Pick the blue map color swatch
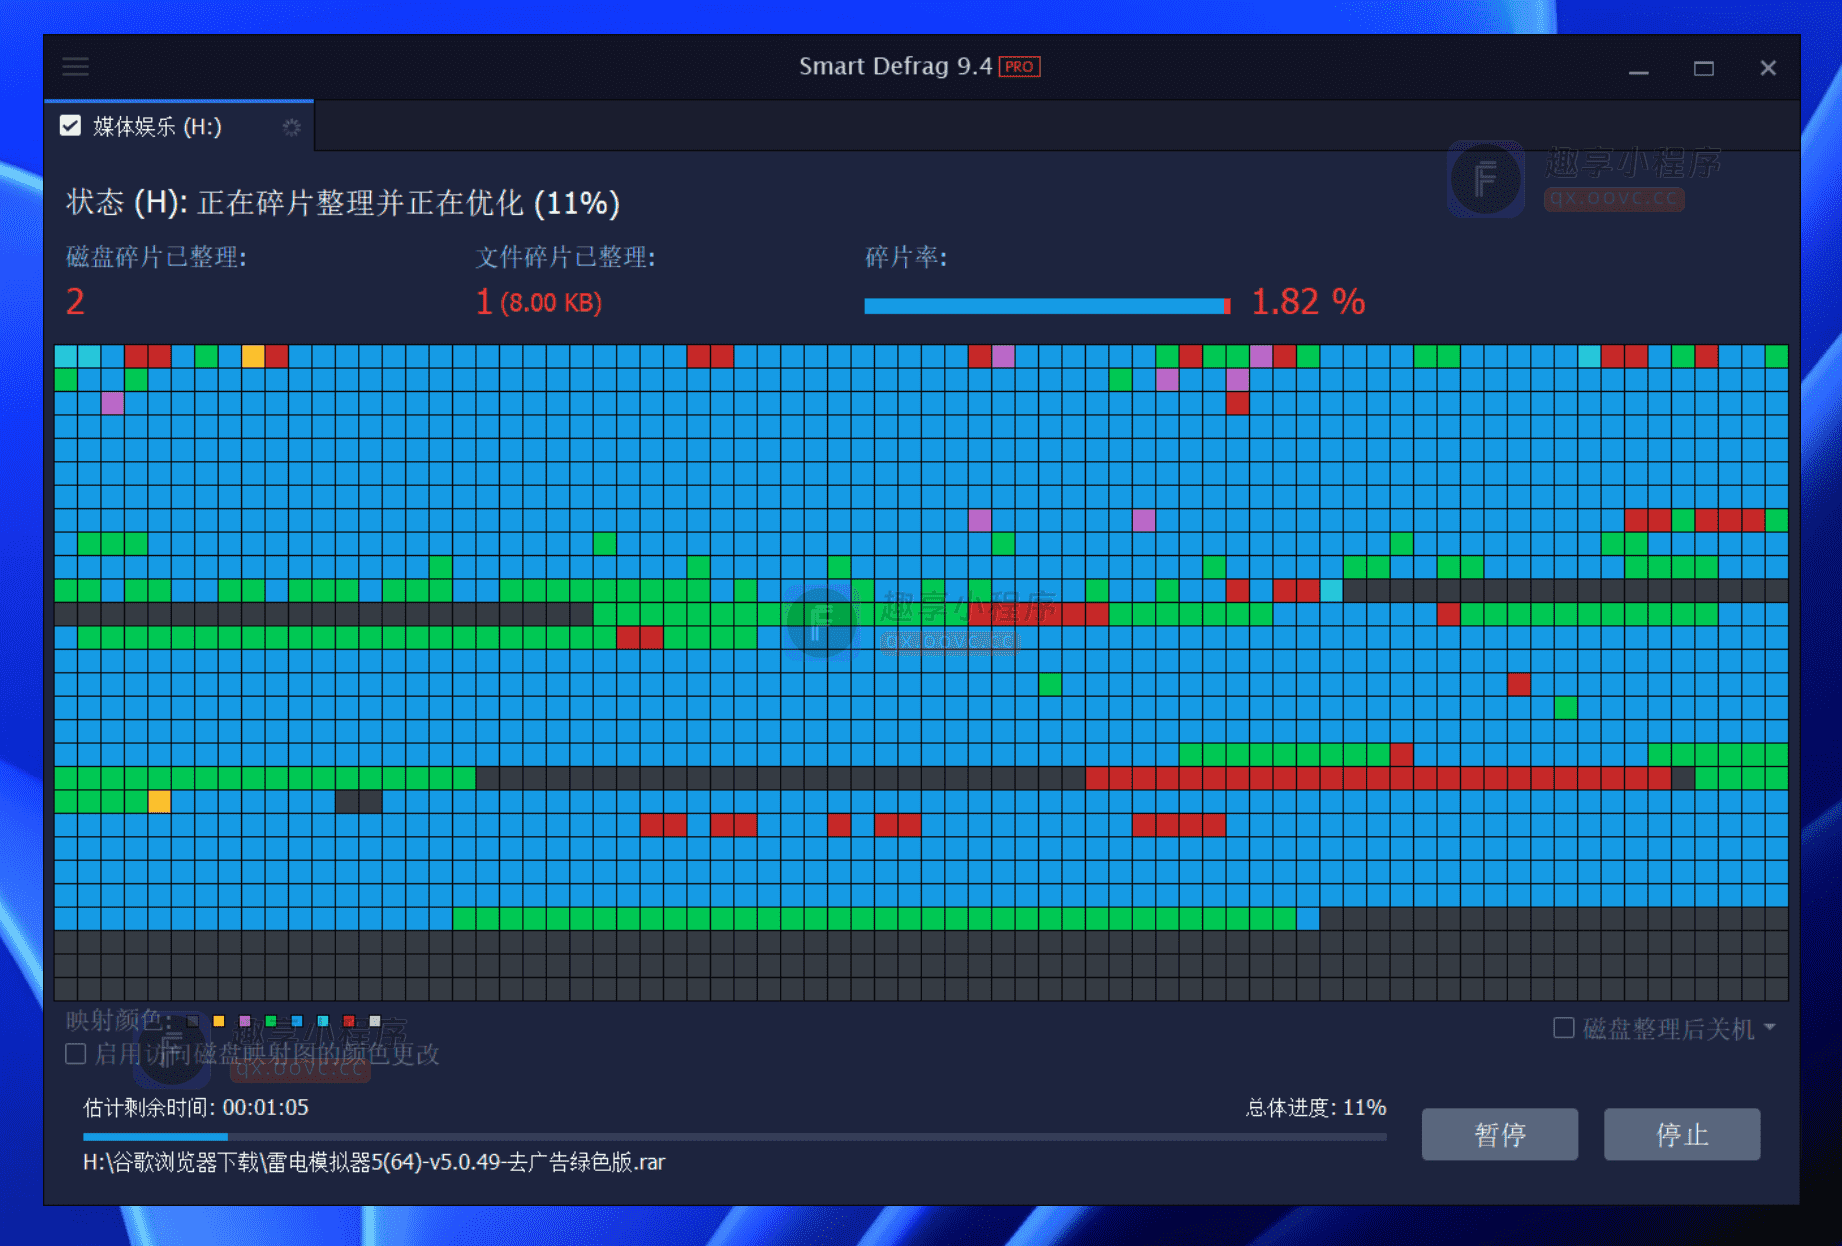1842x1246 pixels. (297, 1021)
